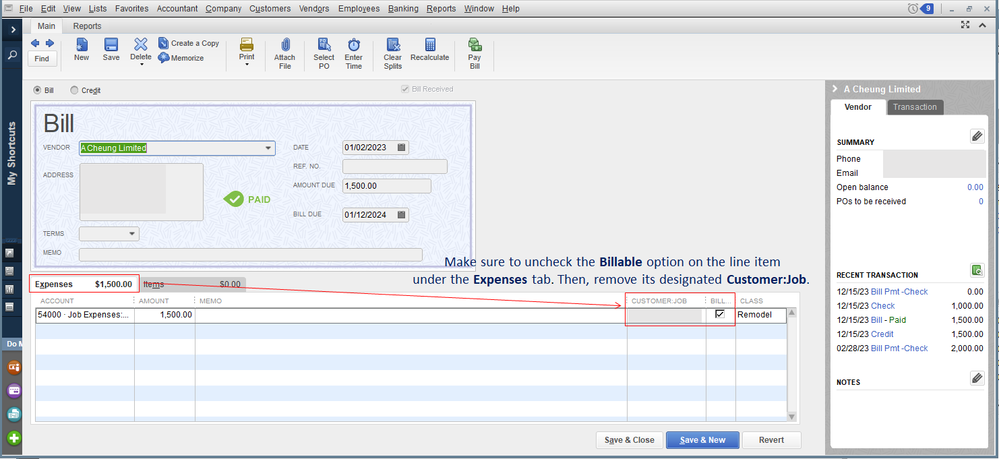
Task: Click the Ref. No. input field
Action: [395, 166]
